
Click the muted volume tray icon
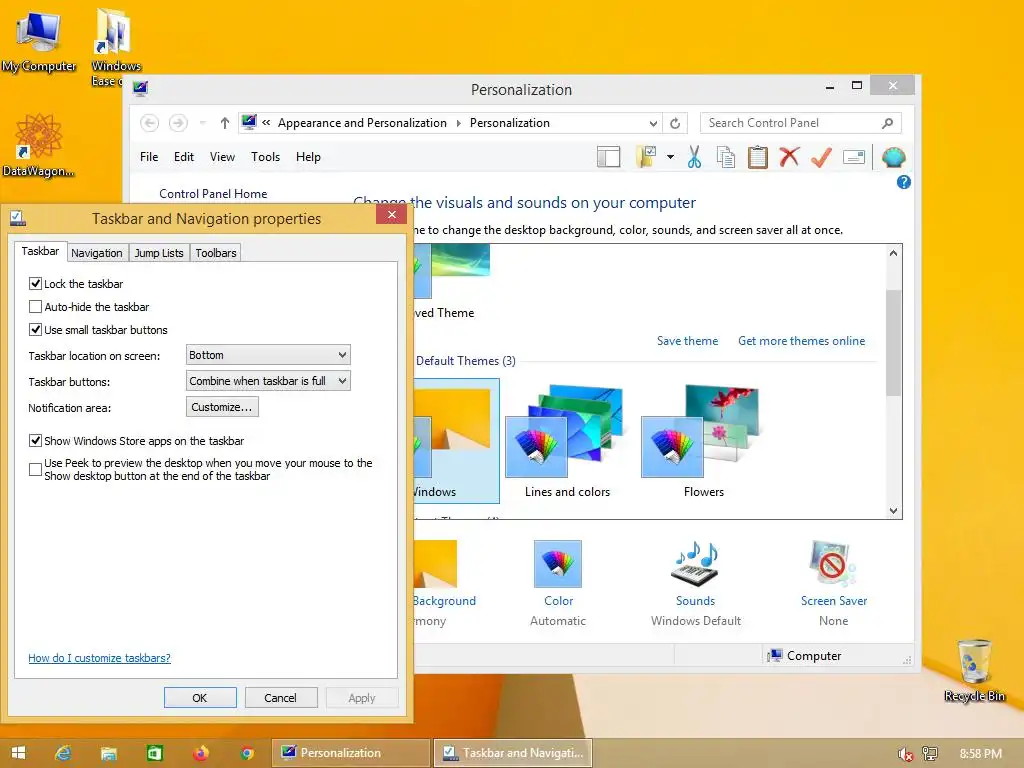coord(905,754)
